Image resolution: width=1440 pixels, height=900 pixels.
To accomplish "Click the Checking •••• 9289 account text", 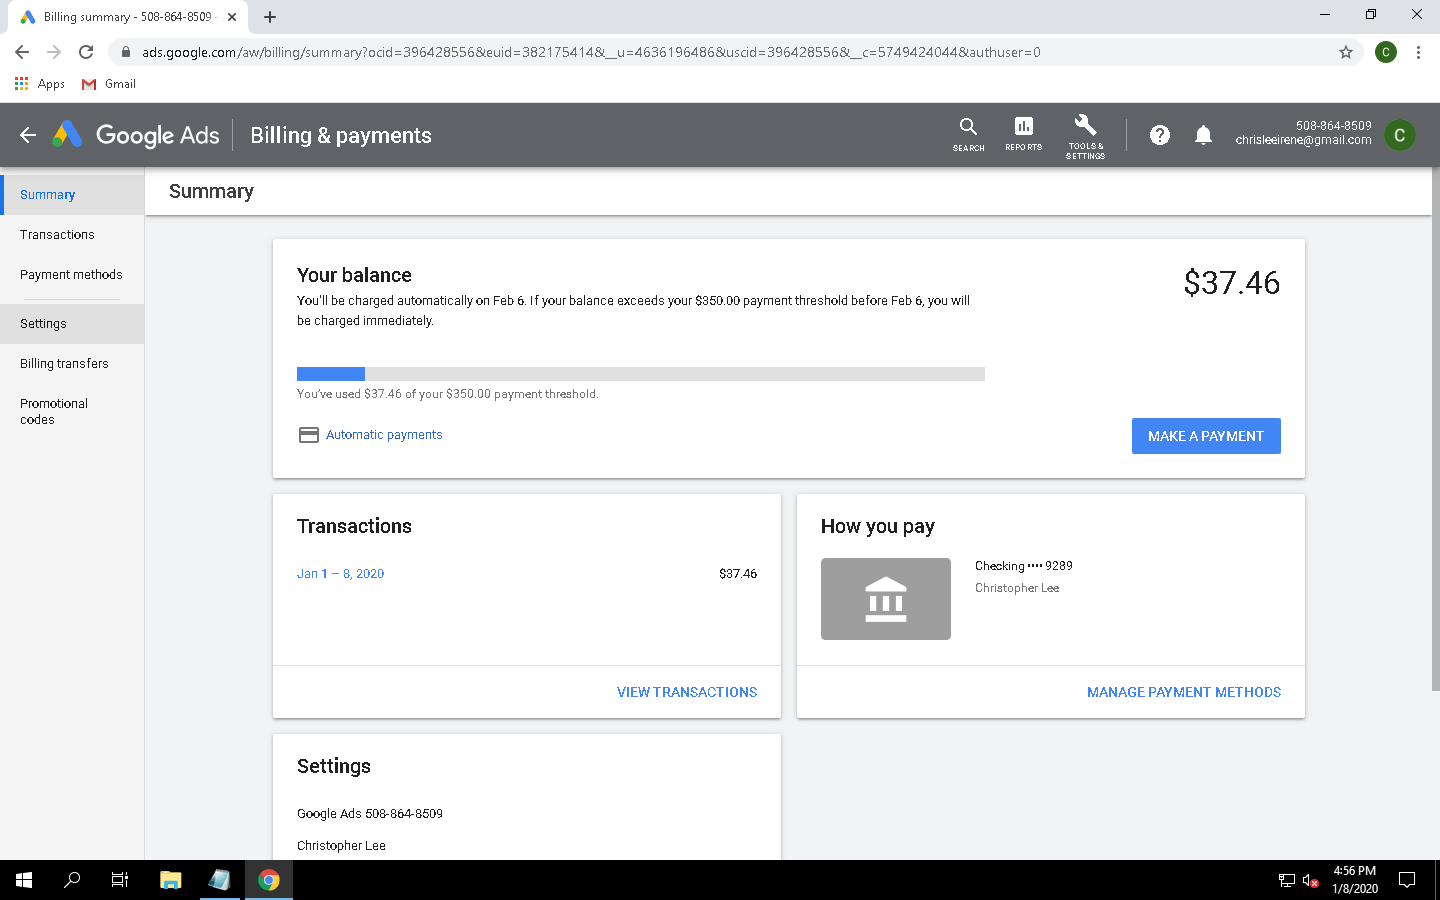I will [x=1024, y=566].
